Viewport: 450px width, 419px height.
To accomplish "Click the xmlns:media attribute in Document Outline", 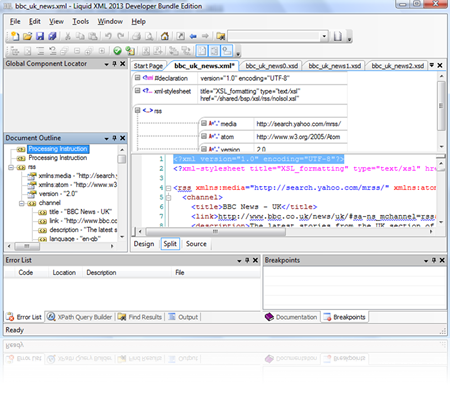I will 78,176.
